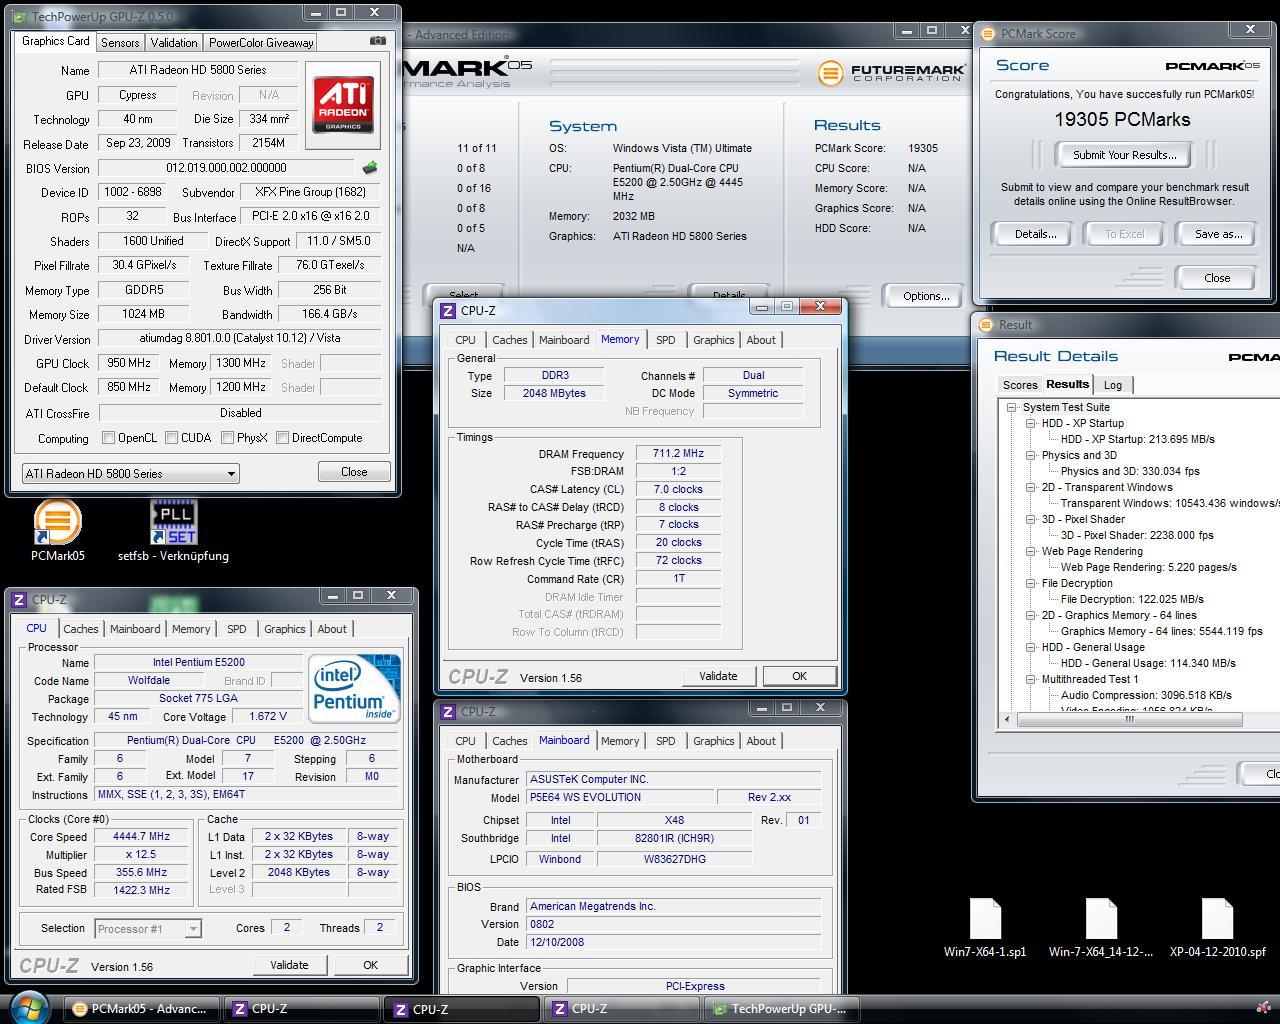Viewport: 1280px width, 1024px height.
Task: Click Validate in the CPU-Z CPU window
Action: coord(289,965)
